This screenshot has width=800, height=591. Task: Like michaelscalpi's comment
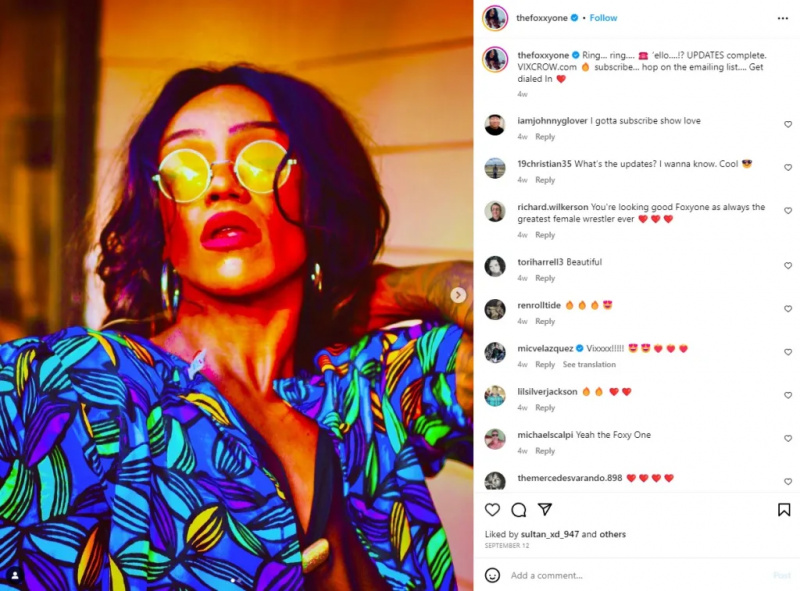[788, 438]
